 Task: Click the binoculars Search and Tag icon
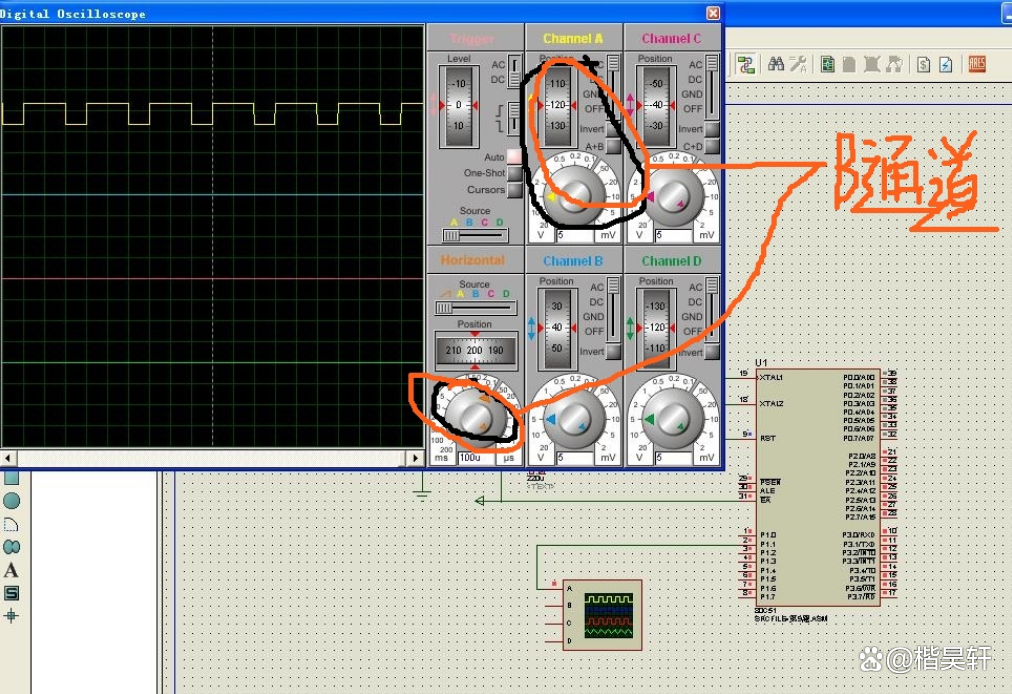[x=776, y=64]
